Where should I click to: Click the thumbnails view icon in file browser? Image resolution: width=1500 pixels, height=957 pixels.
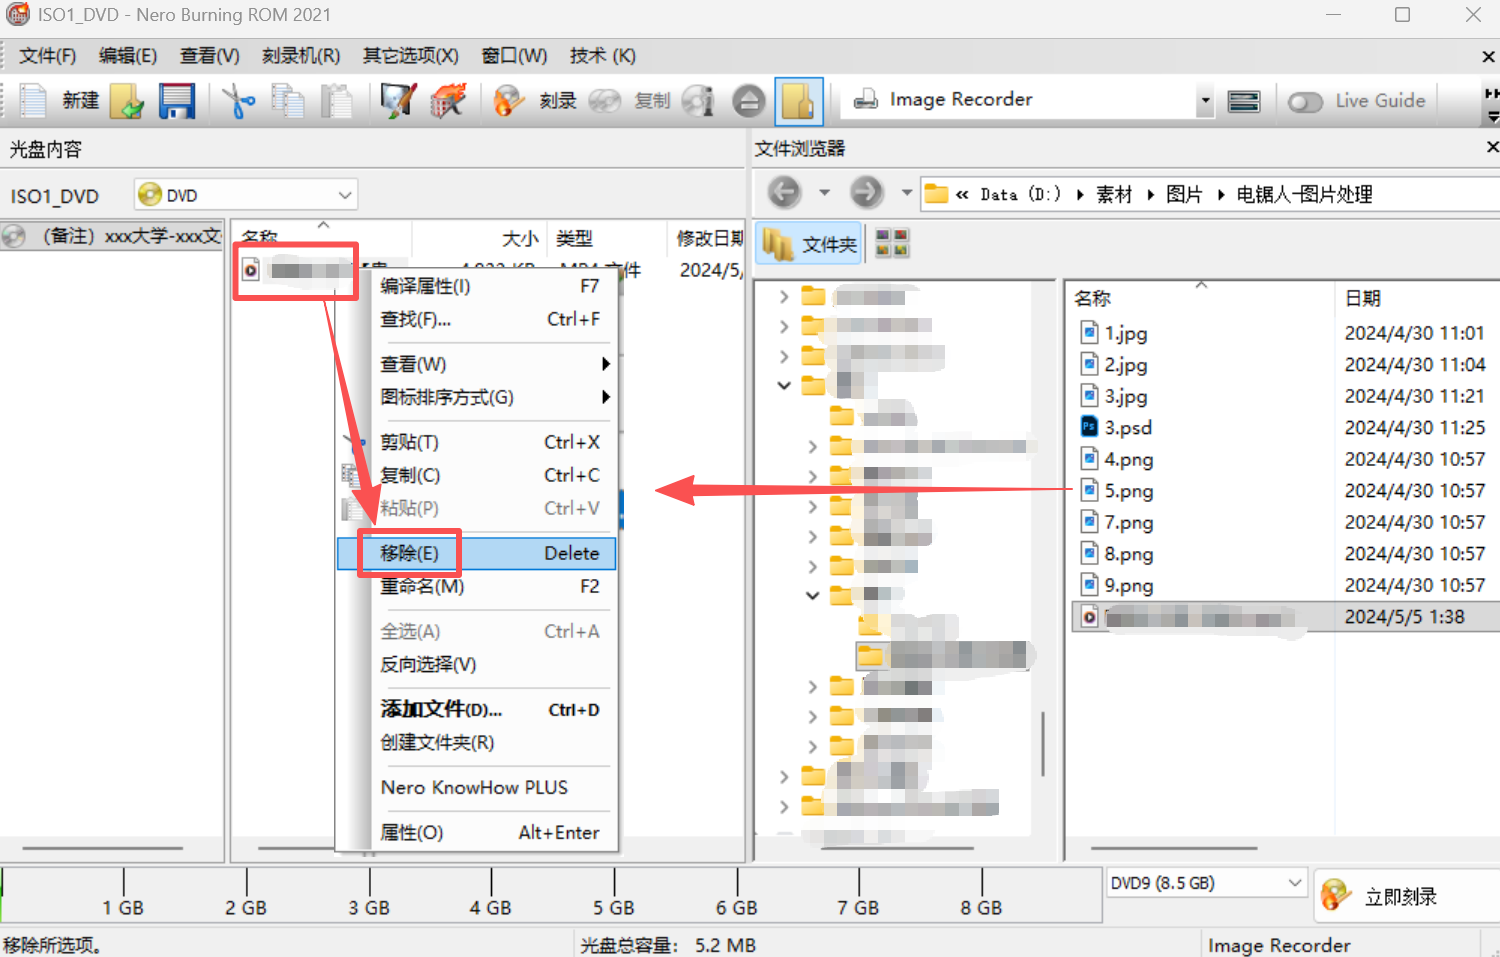click(892, 243)
